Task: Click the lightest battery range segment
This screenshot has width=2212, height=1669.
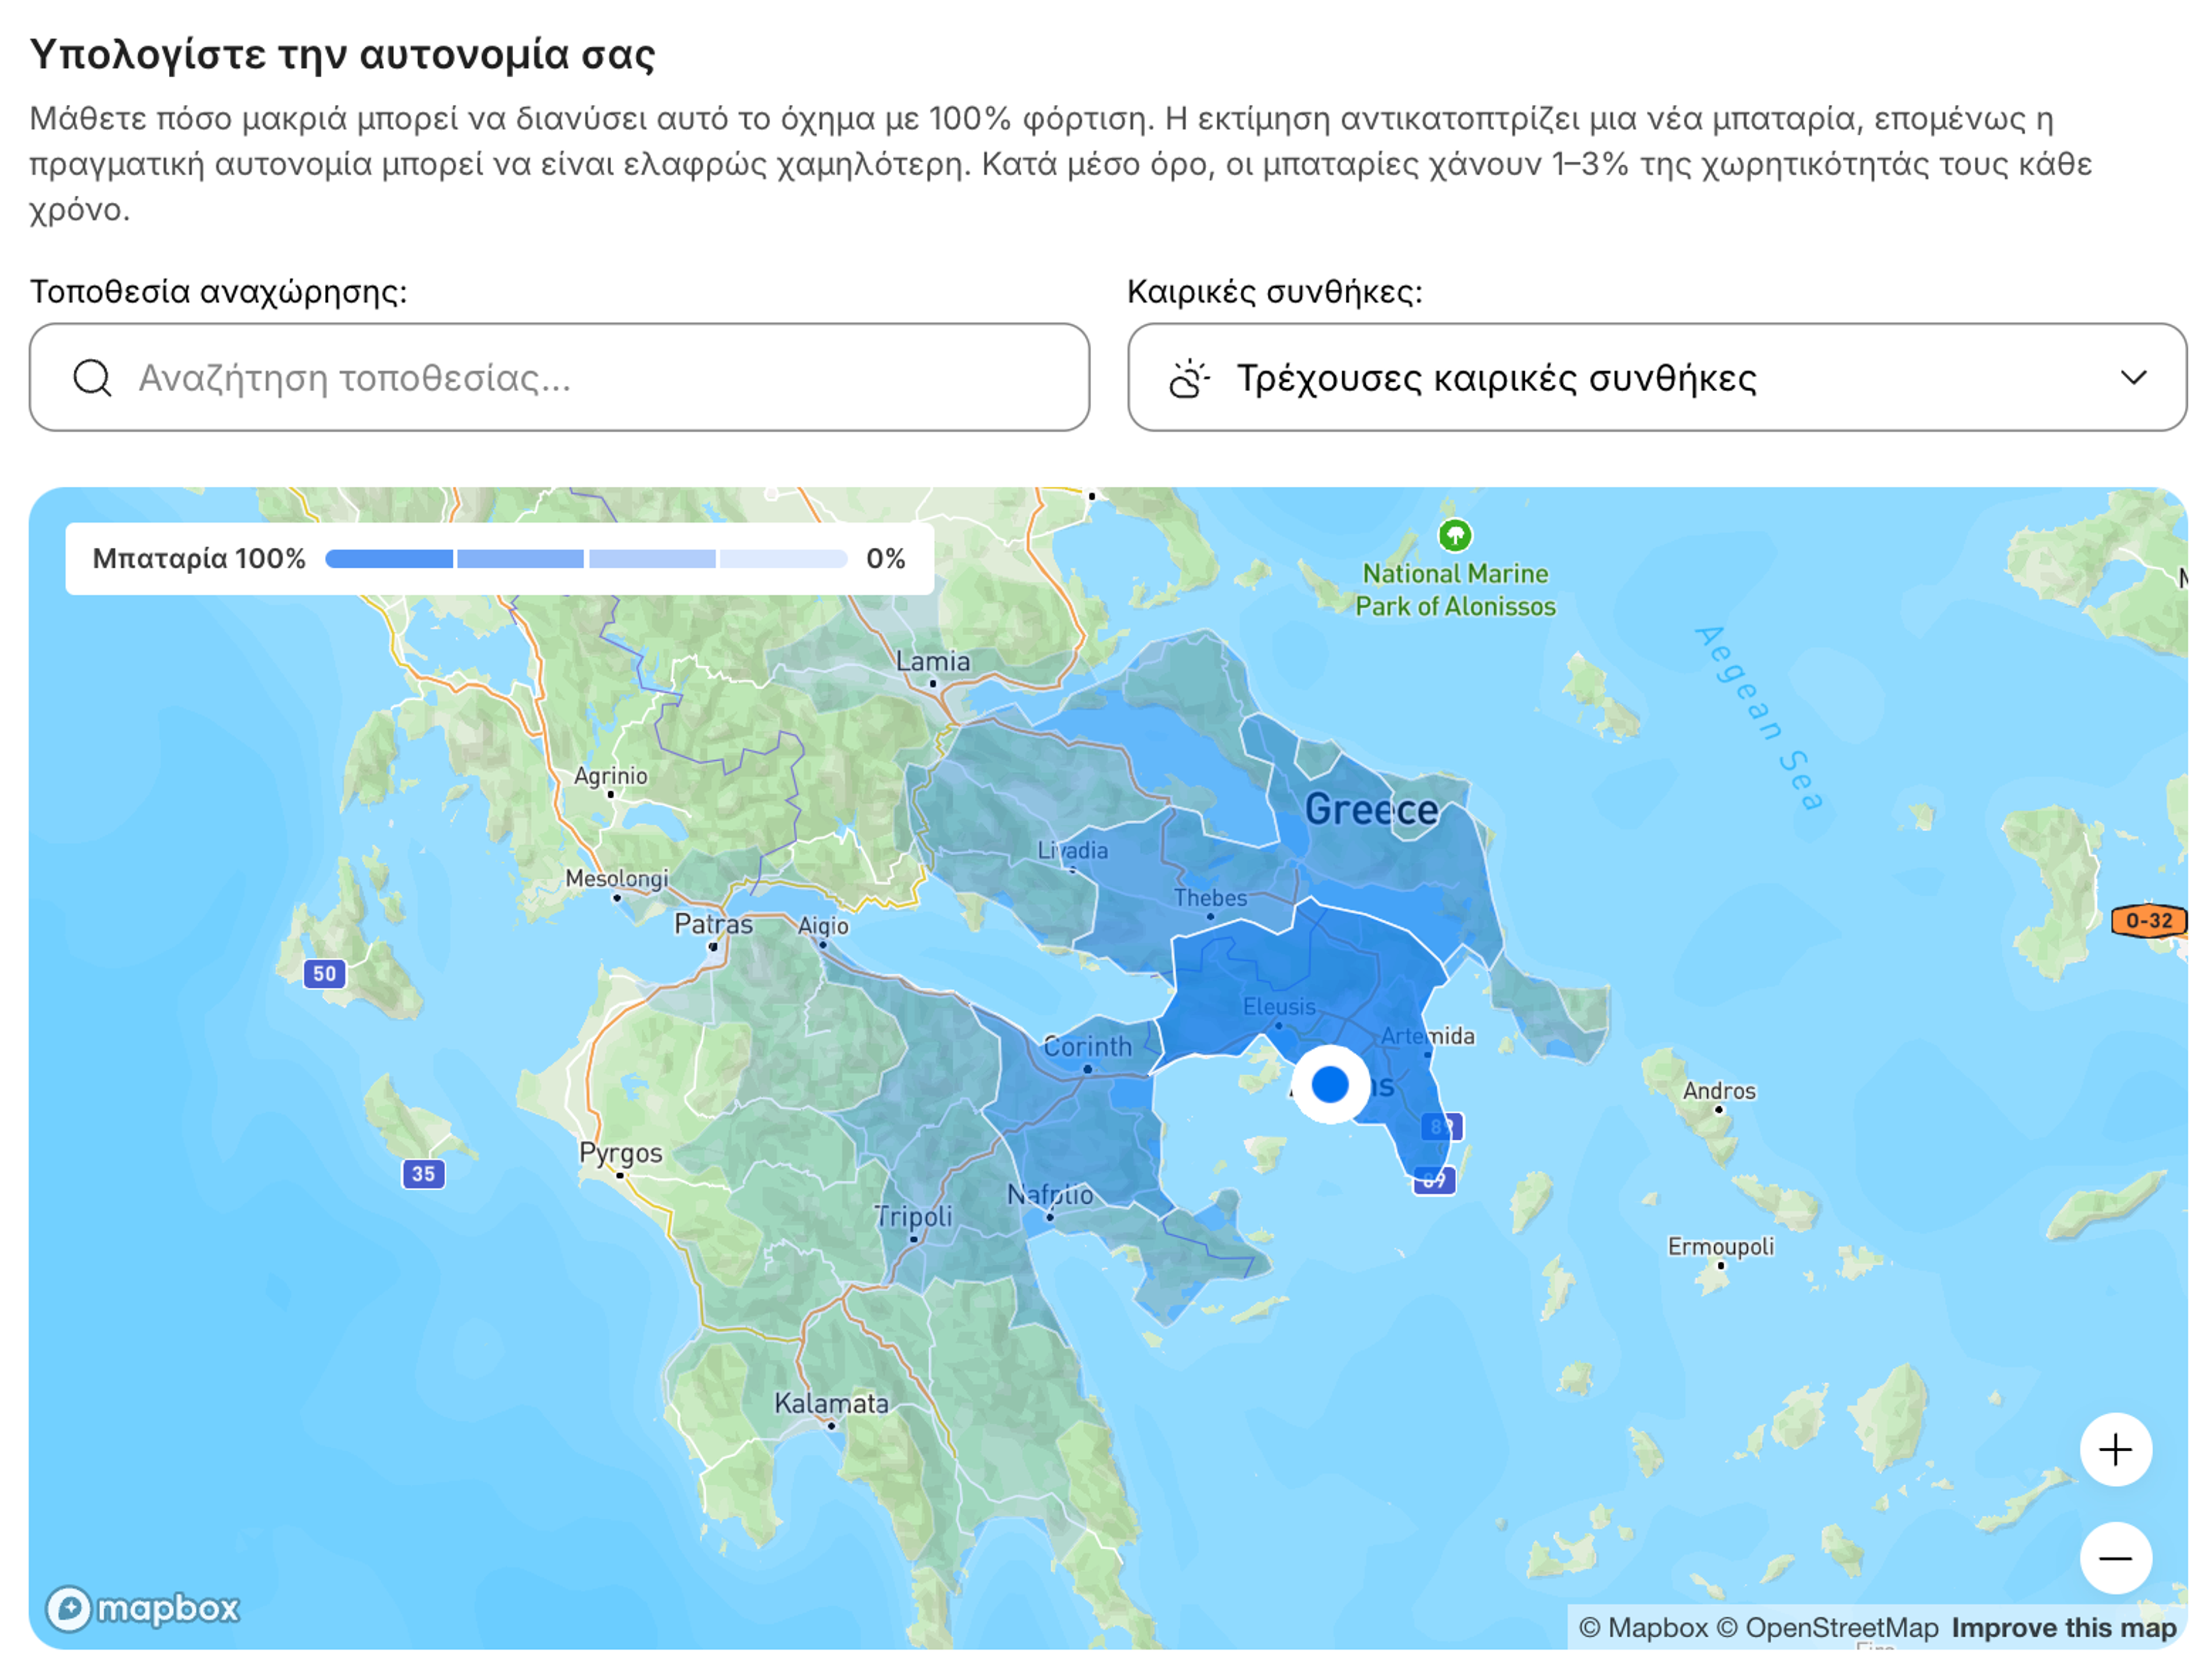Action: click(x=783, y=558)
